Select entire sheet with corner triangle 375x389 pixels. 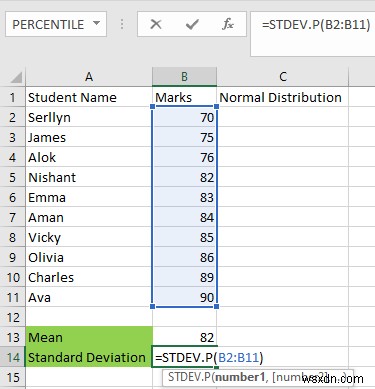click(16, 77)
